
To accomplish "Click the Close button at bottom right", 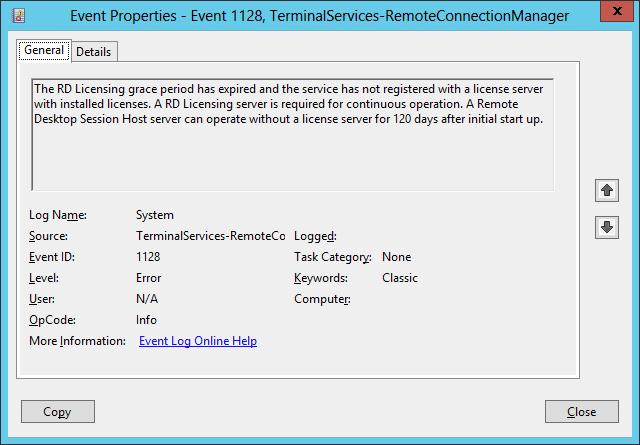I will [581, 412].
